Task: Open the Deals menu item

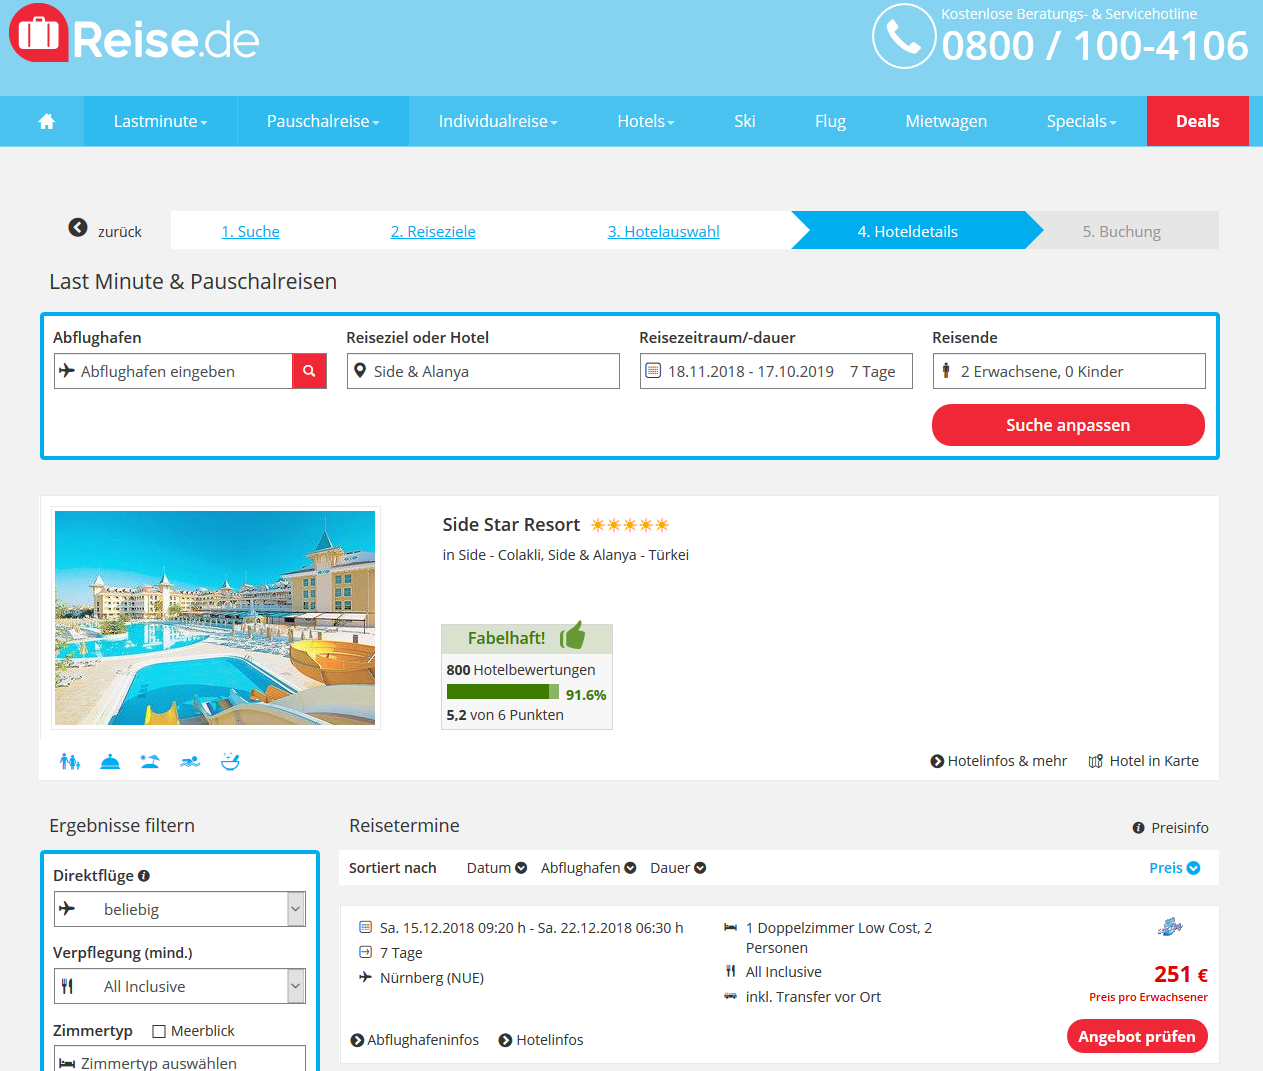Action: pyautogui.click(x=1197, y=121)
